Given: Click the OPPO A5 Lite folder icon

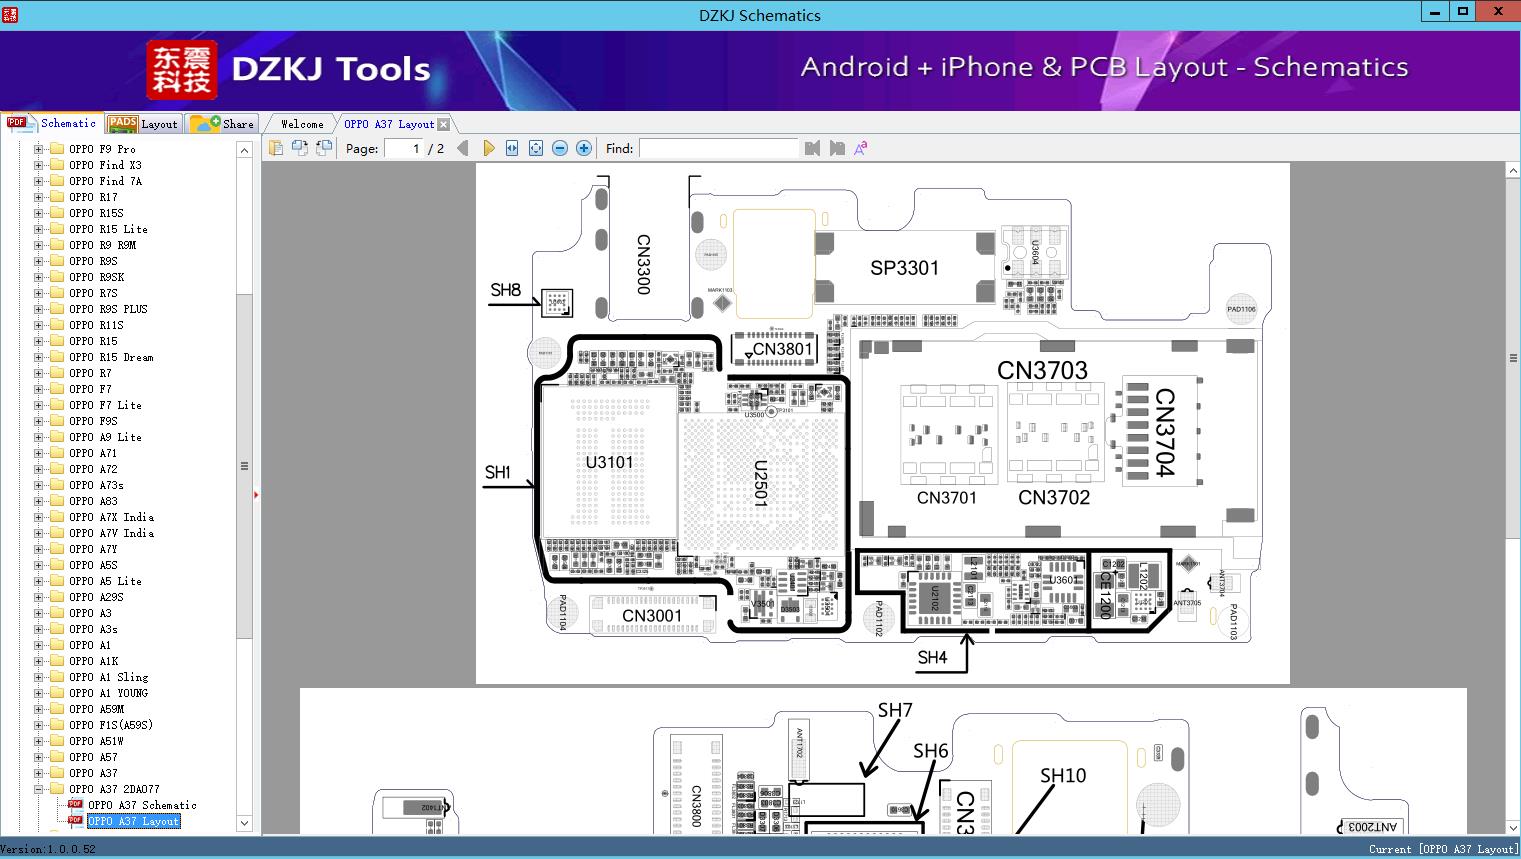Looking at the screenshot, I should [57, 581].
